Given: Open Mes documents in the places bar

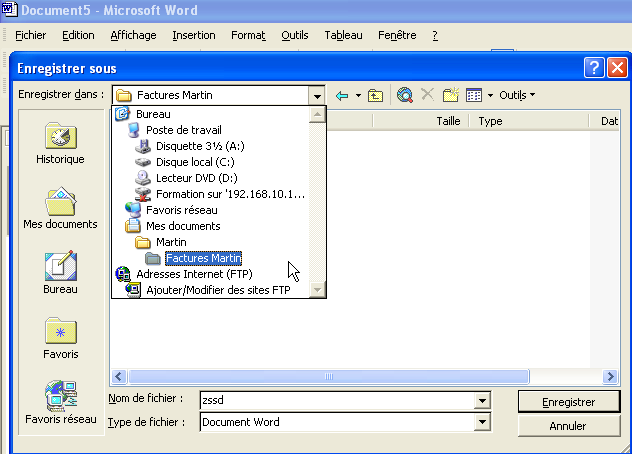Looking at the screenshot, I should point(60,208).
